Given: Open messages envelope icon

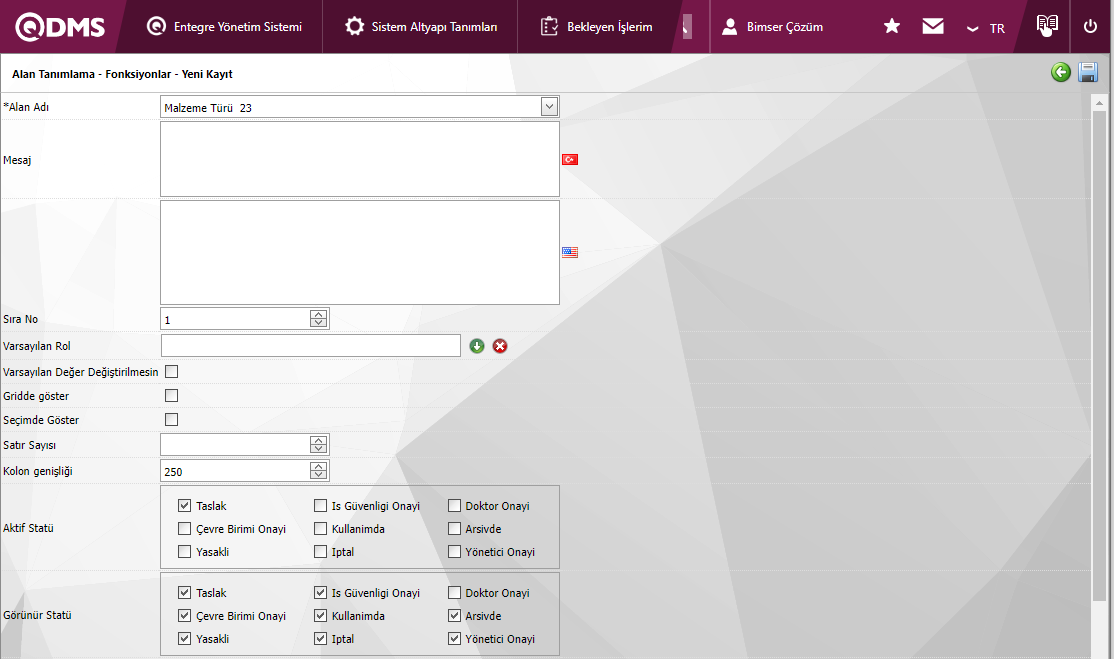Looking at the screenshot, I should 933,26.
